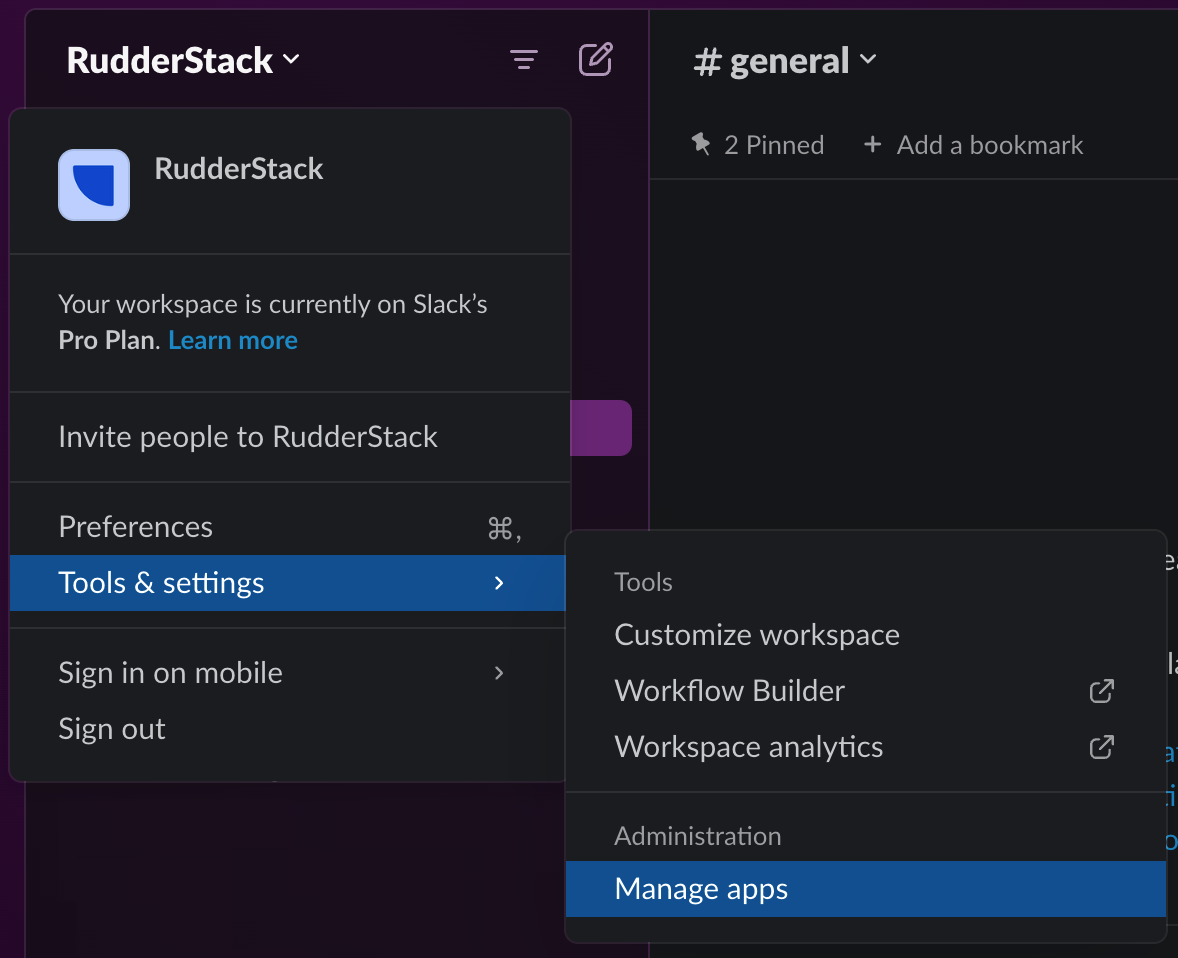Add a bookmark to the channel

(x=973, y=144)
